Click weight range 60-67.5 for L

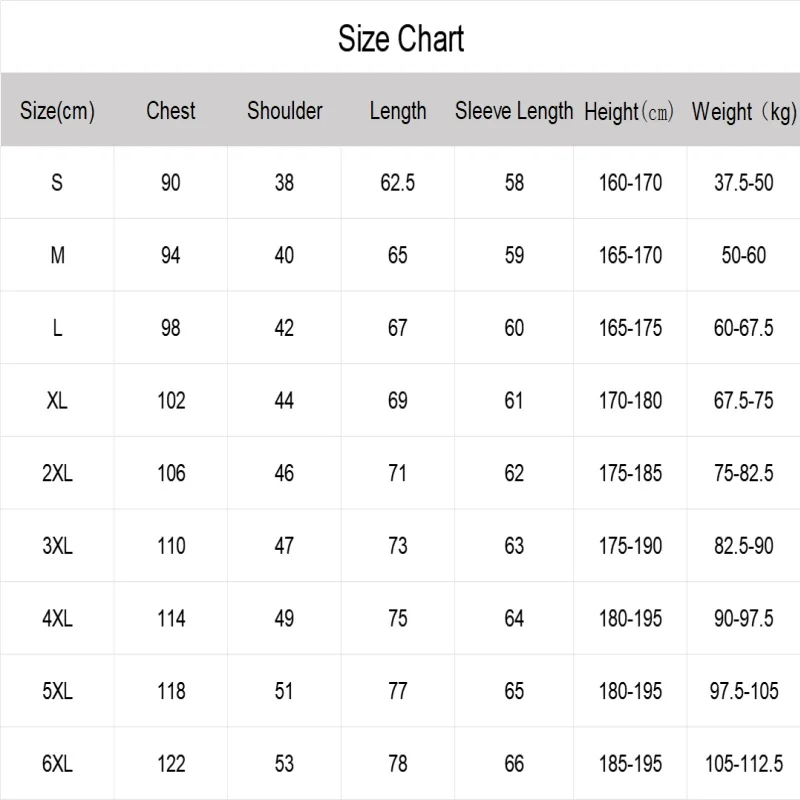pos(743,328)
